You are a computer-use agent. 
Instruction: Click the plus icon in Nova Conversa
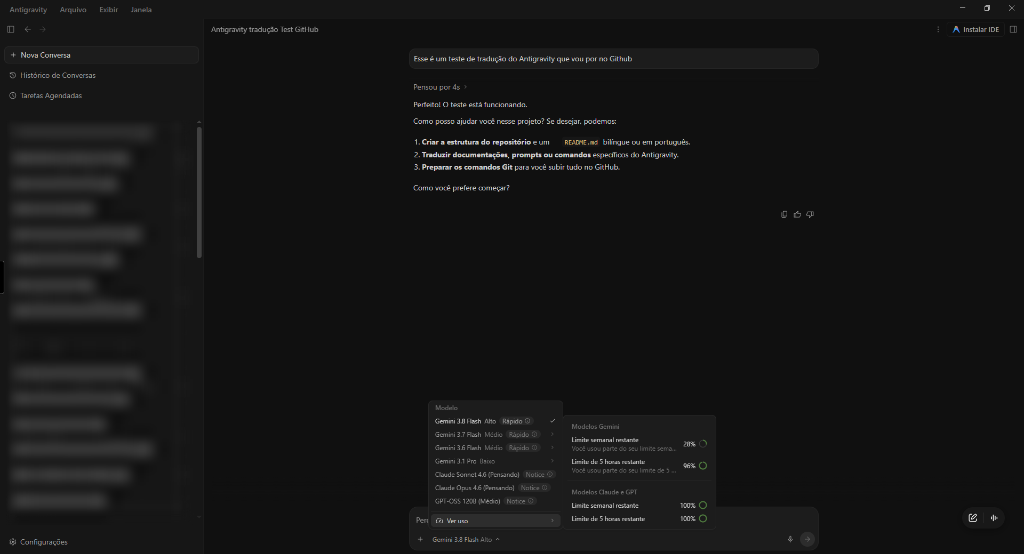[13, 55]
